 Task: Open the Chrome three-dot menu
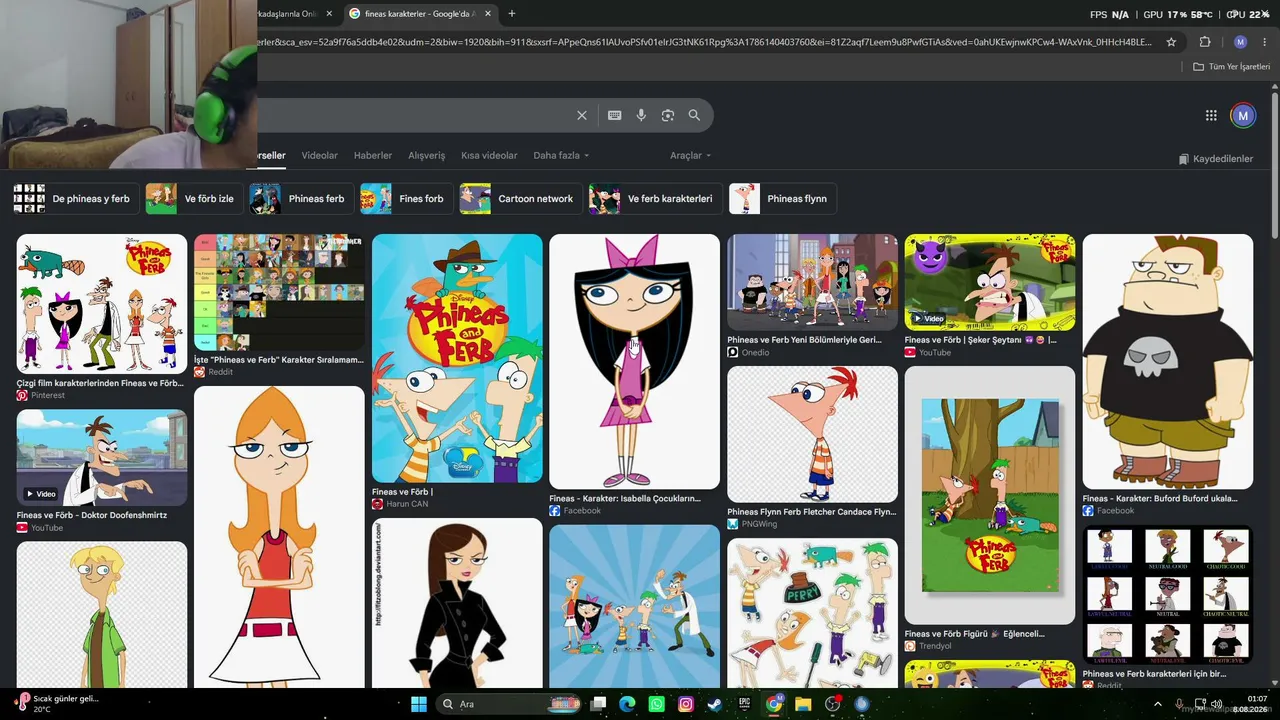[x=1265, y=42]
